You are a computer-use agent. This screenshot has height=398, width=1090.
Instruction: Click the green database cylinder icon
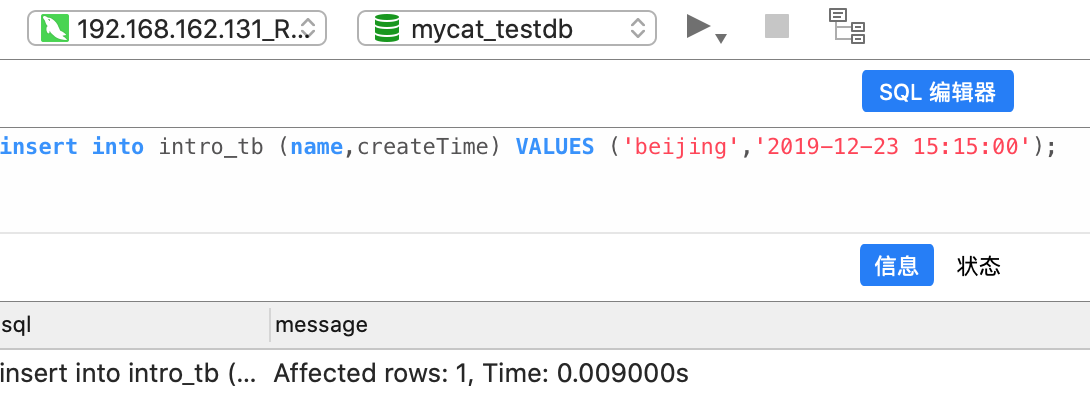(387, 28)
